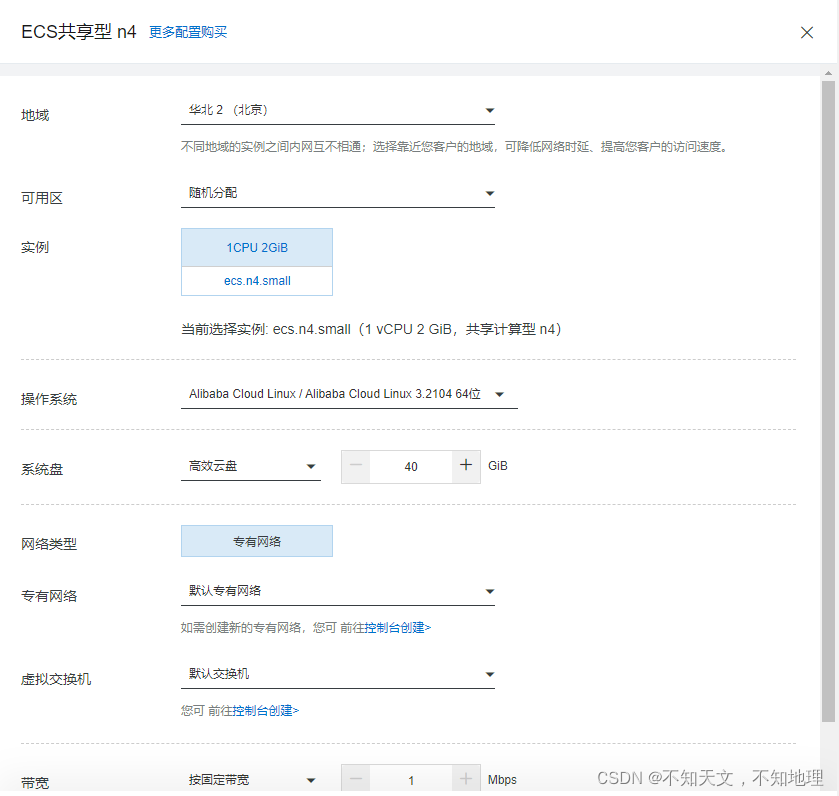Open the 虚拟交换机 dropdown 默认交换机
Image resolution: width=839 pixels, height=796 pixels.
coord(338,674)
